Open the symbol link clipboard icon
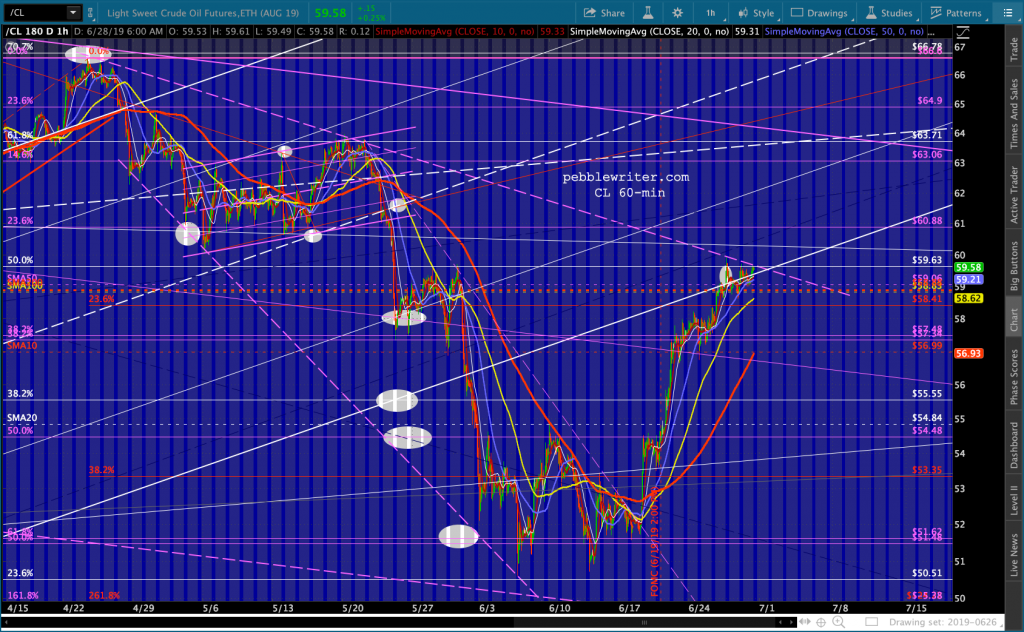The width and height of the screenshot is (1024, 632). point(91,12)
